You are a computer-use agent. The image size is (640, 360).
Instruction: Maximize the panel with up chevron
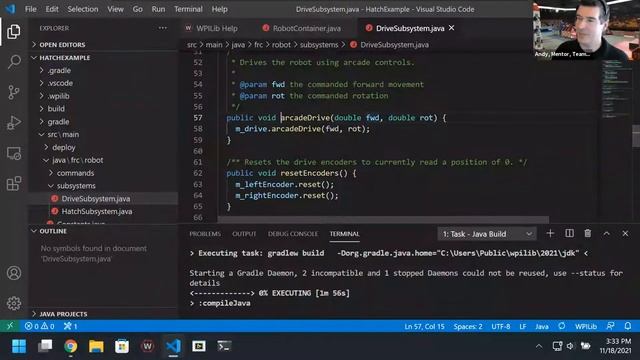click(x=607, y=233)
